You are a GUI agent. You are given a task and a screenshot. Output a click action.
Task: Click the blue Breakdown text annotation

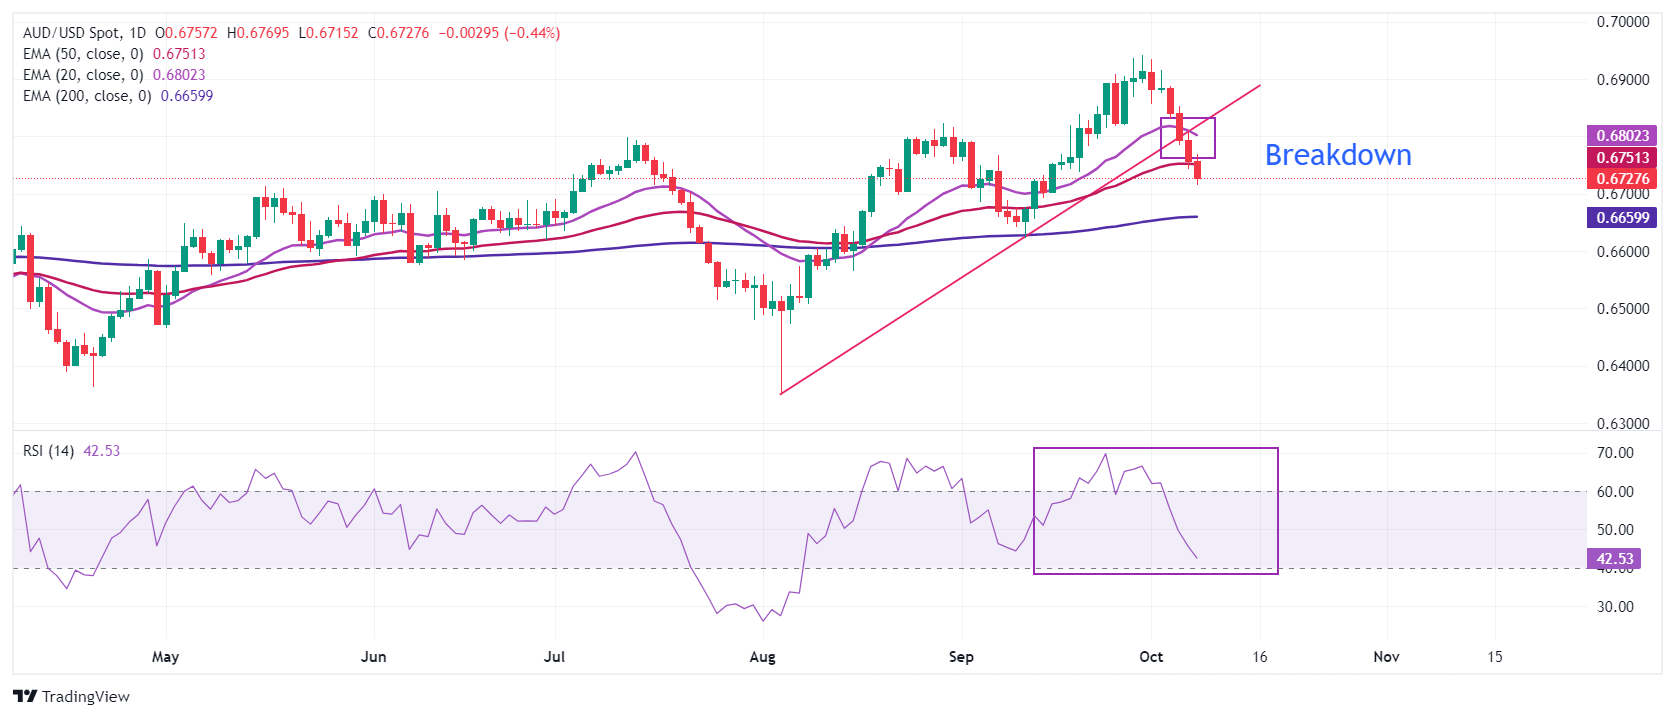(1337, 155)
